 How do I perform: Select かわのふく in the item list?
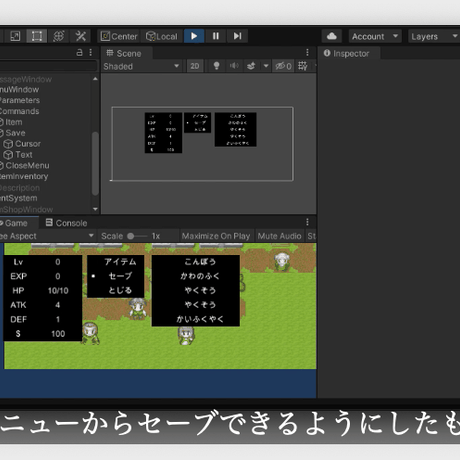pos(200,276)
